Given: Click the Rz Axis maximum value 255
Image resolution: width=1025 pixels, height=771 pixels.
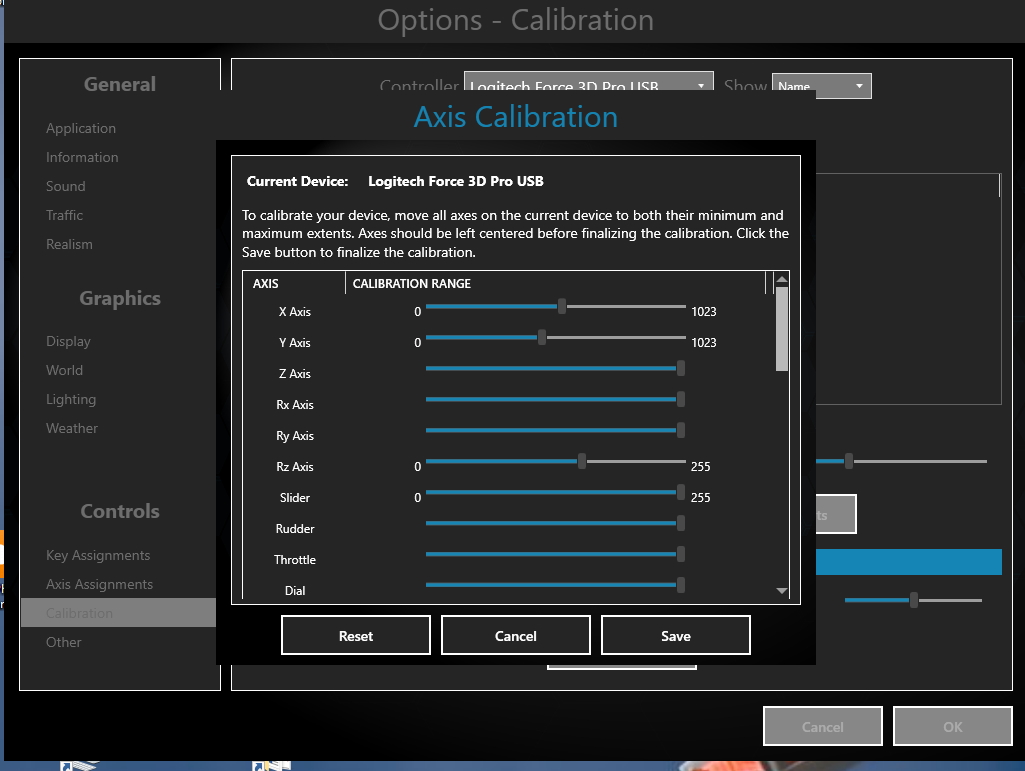Looking at the screenshot, I should [701, 467].
